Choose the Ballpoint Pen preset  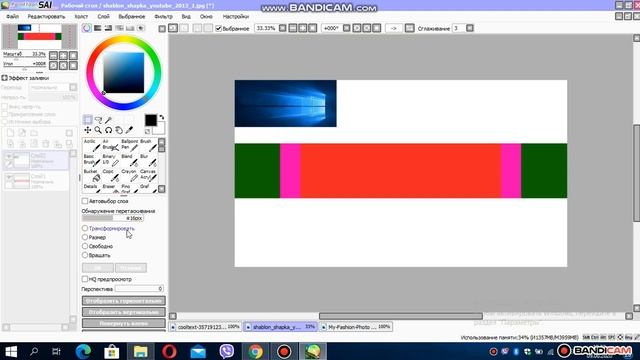pyautogui.click(x=130, y=145)
